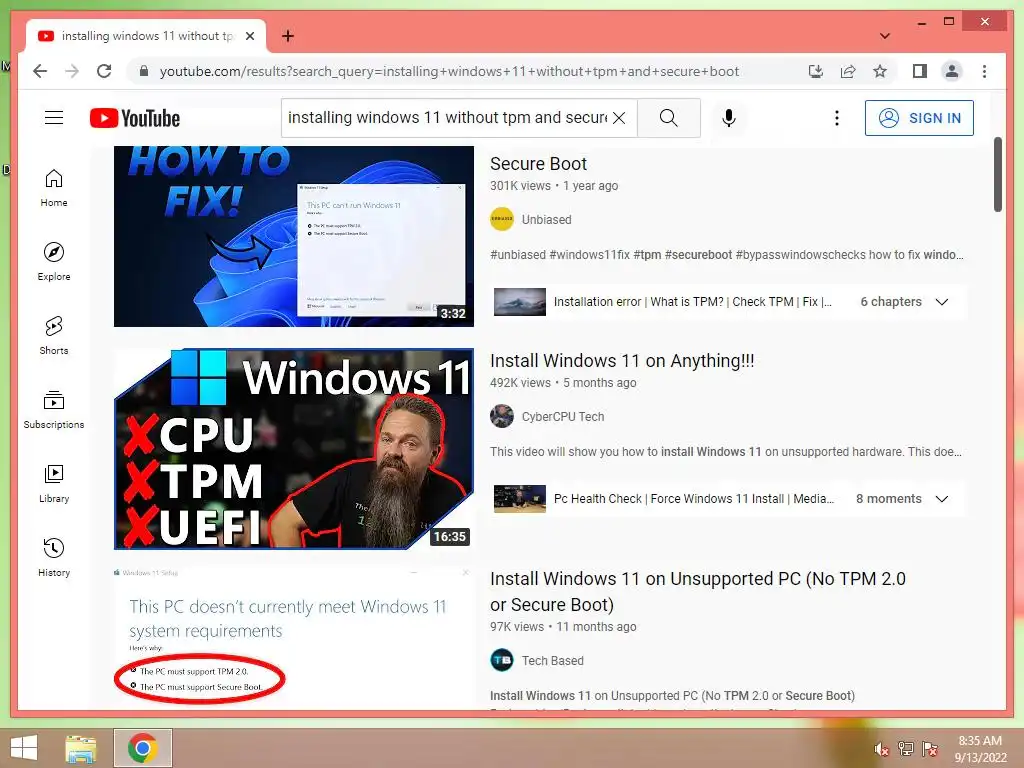Open YouTube settings three-dot menu
The height and width of the screenshot is (768, 1024).
837,118
